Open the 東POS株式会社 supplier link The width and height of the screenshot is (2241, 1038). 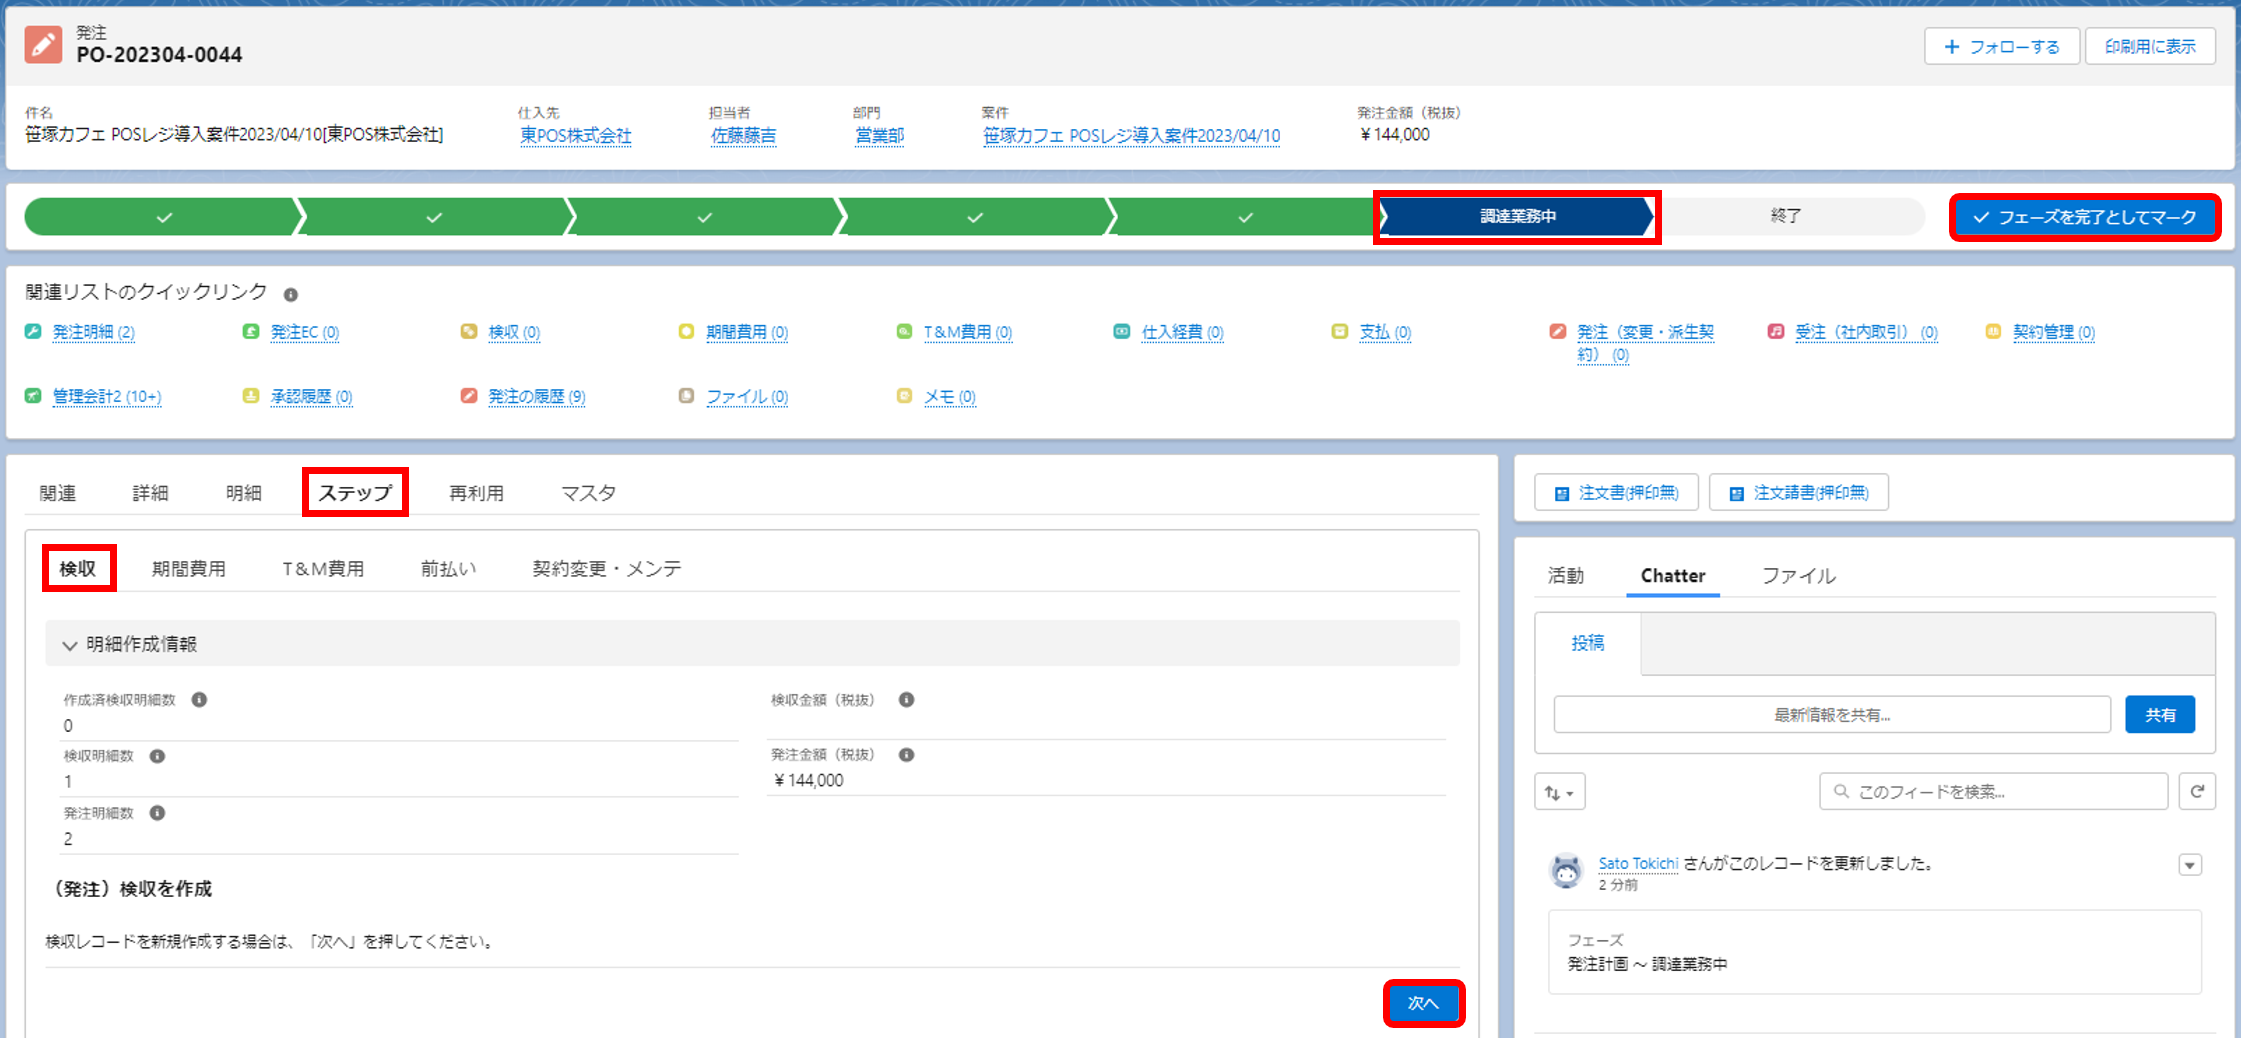(x=575, y=136)
